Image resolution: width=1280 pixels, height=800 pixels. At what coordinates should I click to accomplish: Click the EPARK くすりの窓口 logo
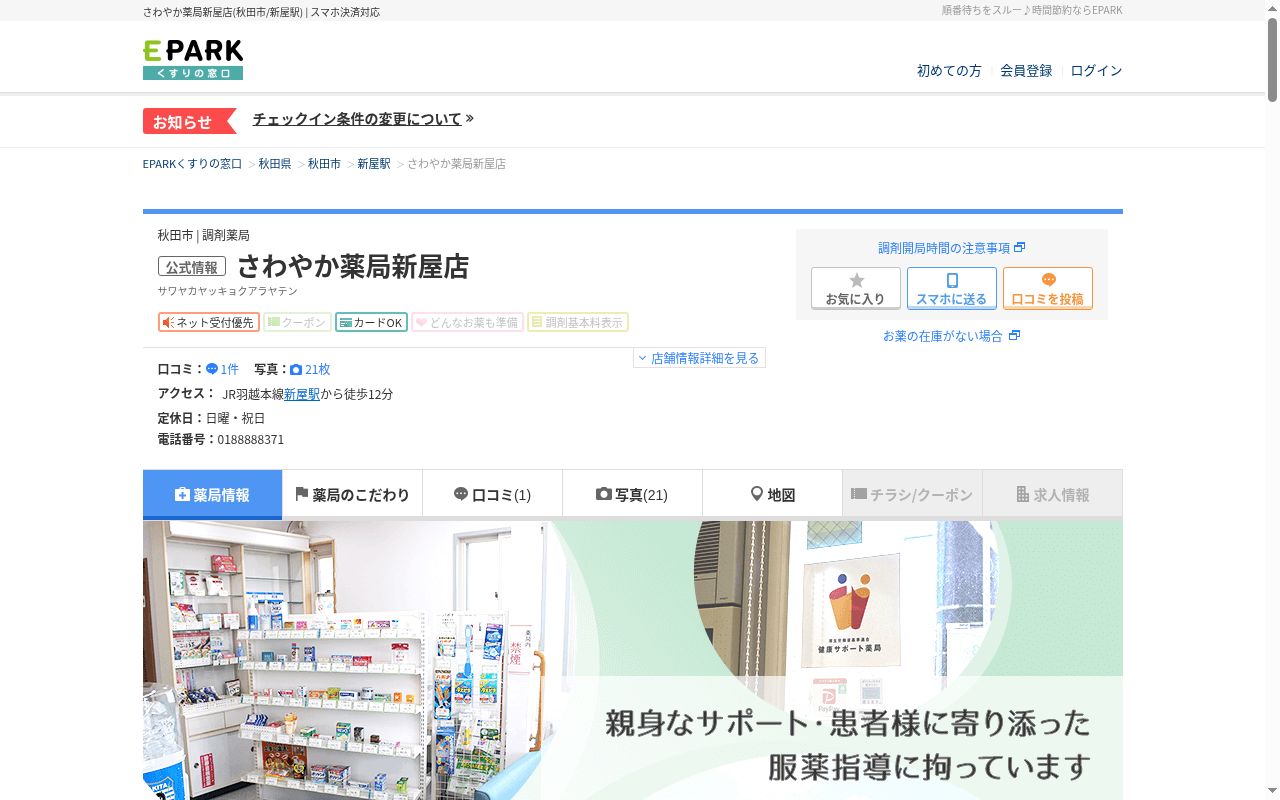tap(193, 60)
